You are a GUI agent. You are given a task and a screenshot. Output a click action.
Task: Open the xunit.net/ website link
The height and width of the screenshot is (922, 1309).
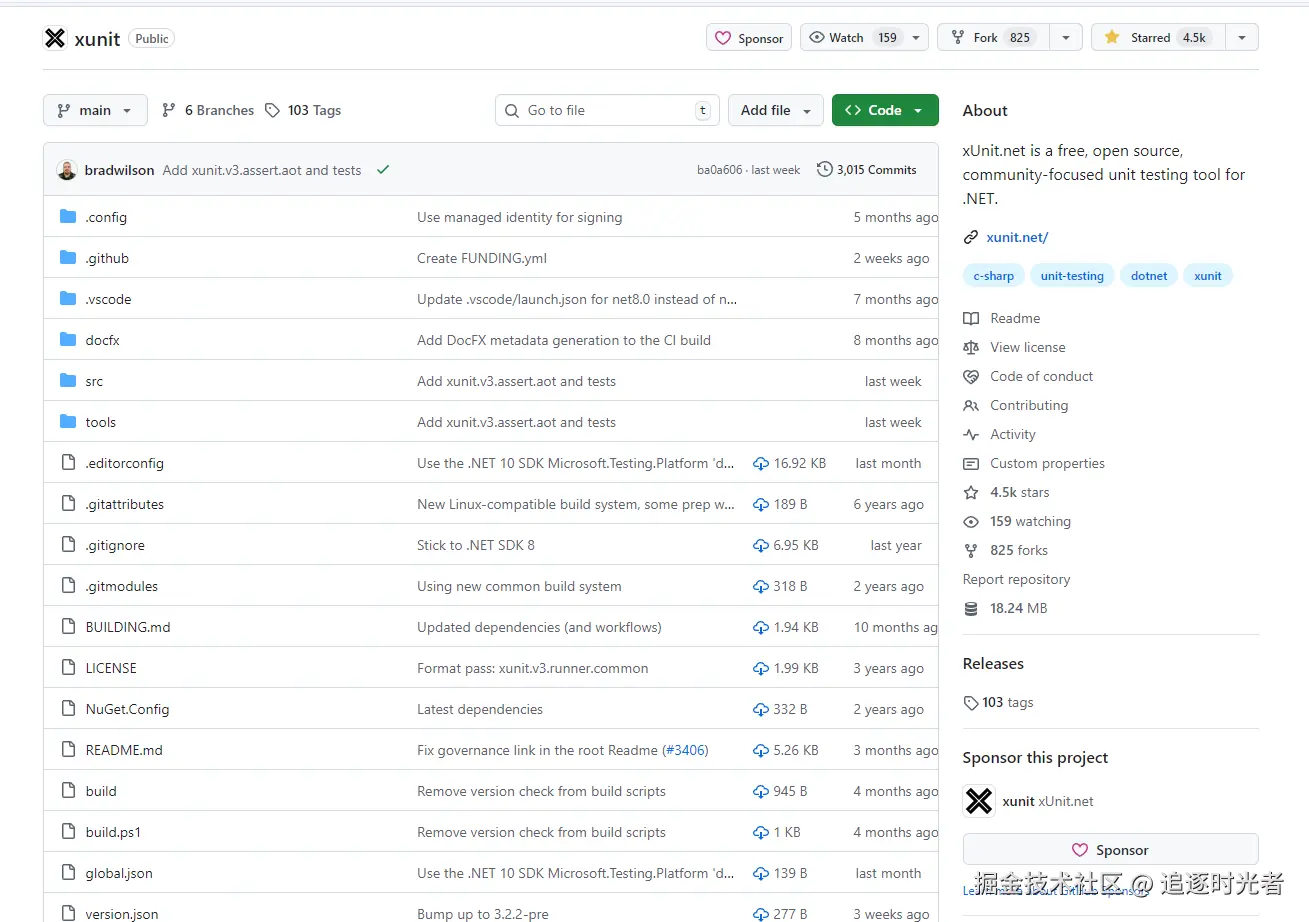coord(1017,237)
